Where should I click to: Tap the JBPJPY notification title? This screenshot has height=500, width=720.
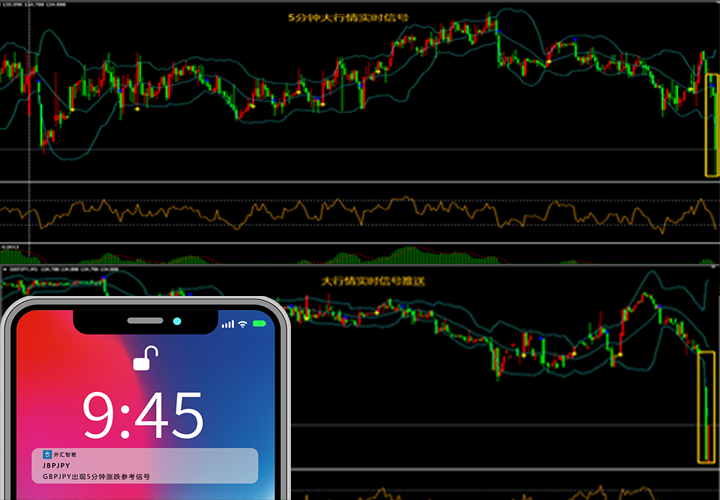58,466
